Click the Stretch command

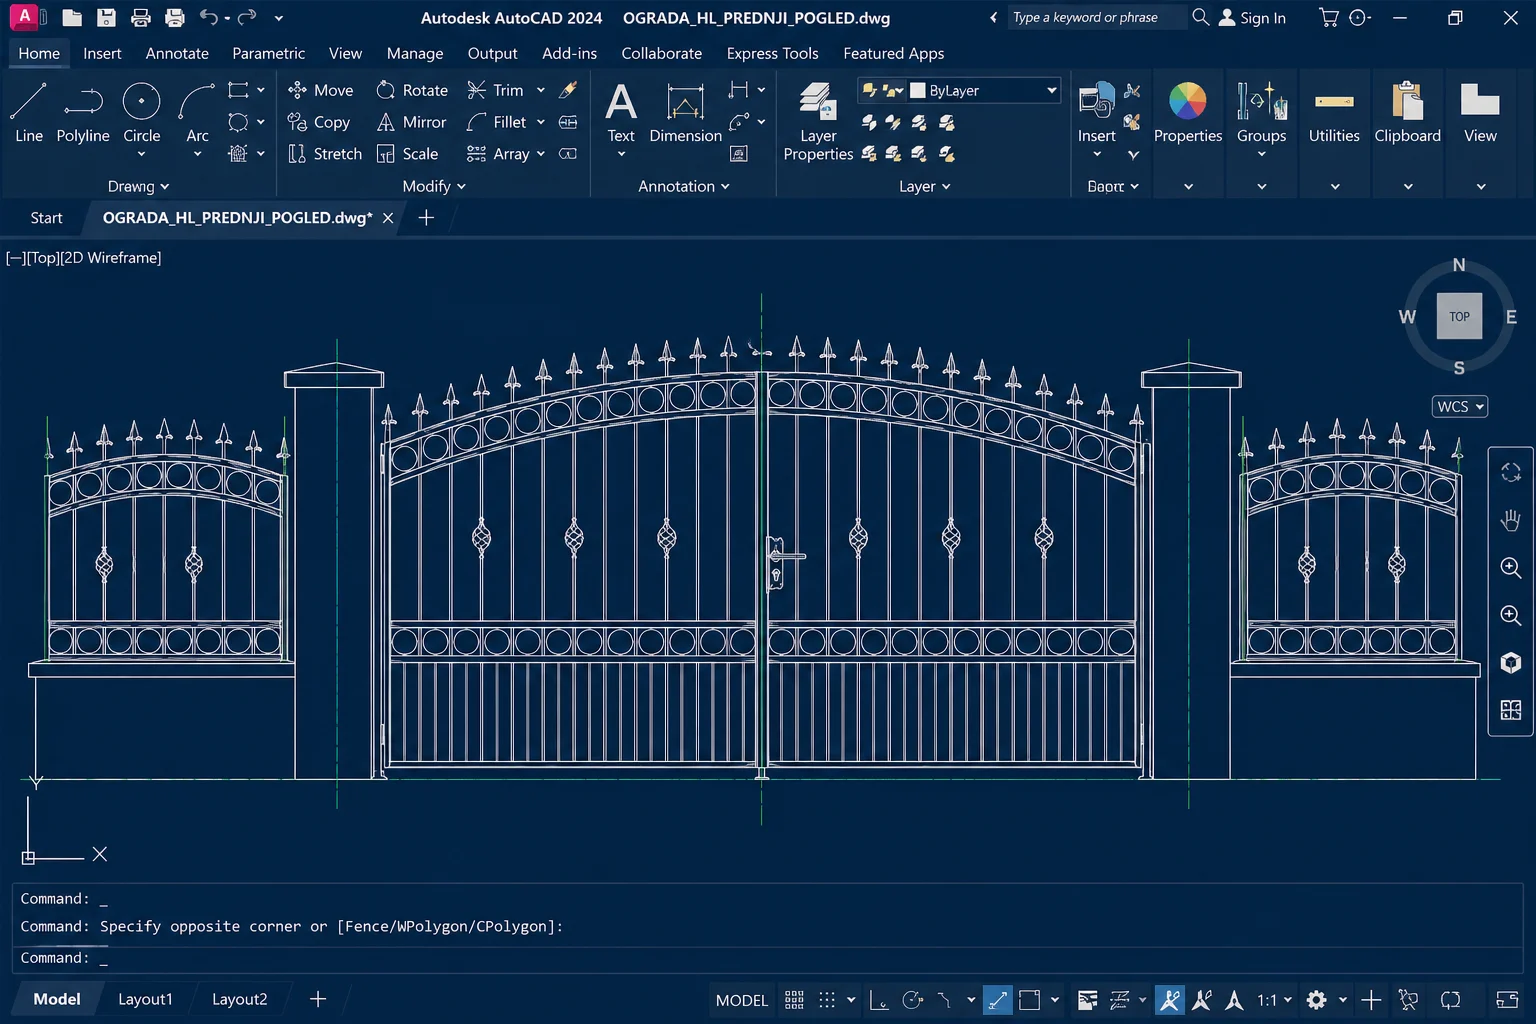pos(325,154)
